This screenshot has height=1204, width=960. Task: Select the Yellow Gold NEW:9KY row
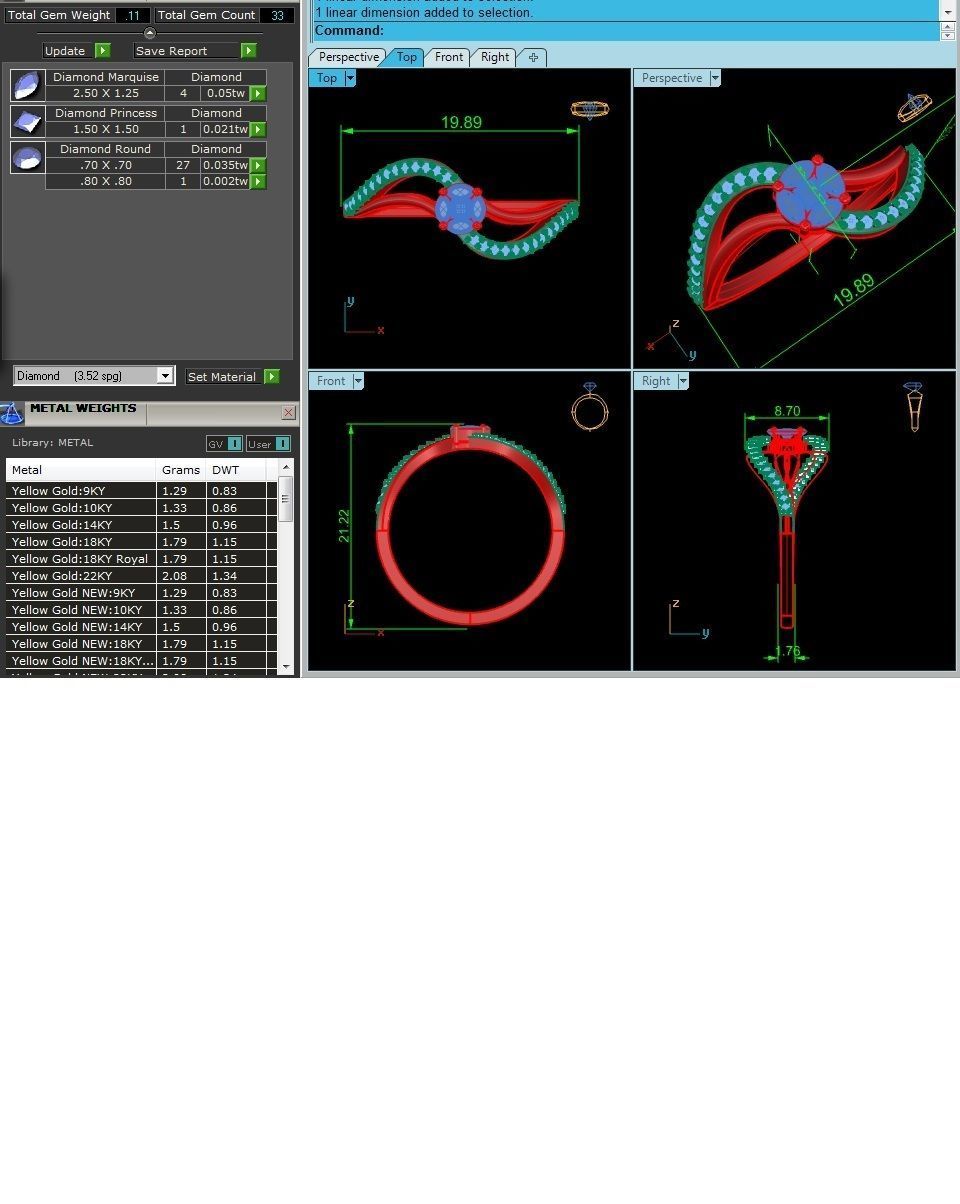tap(141, 593)
